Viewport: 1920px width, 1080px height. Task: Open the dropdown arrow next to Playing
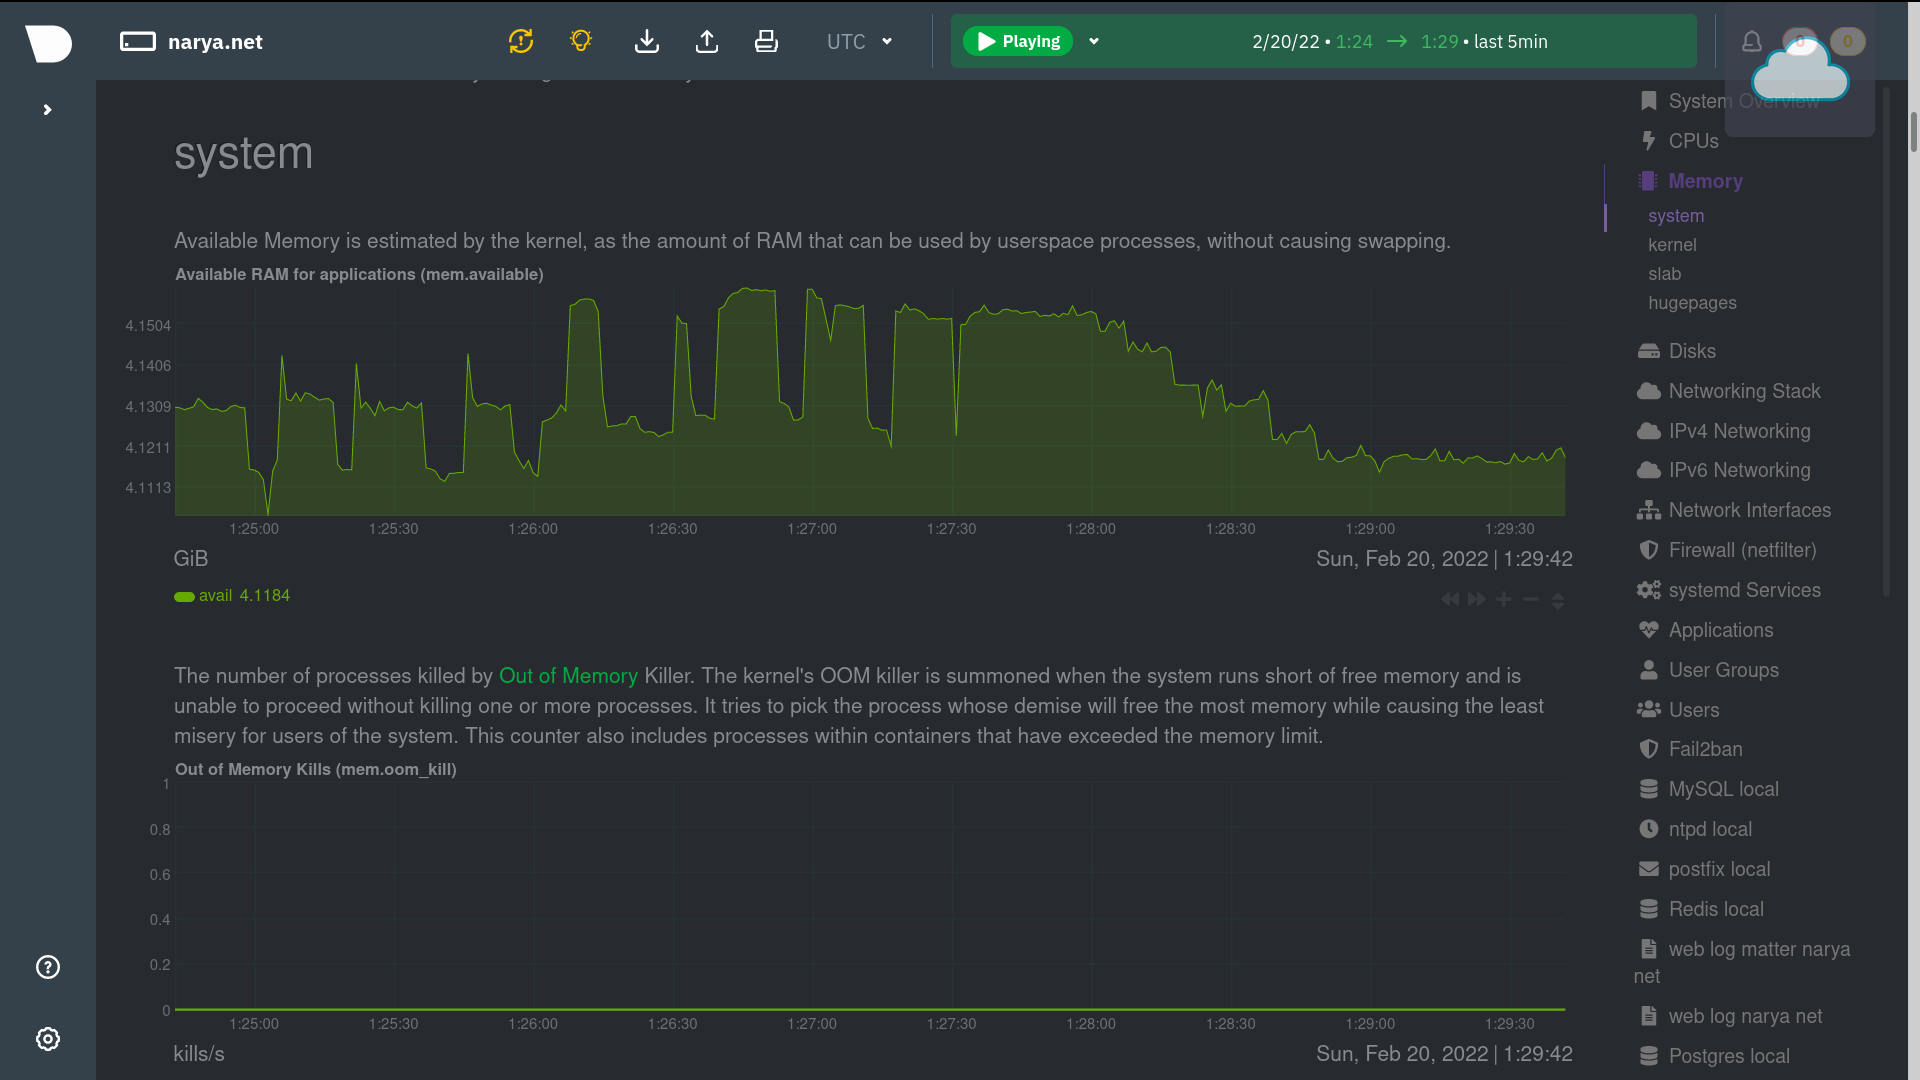tap(1094, 41)
